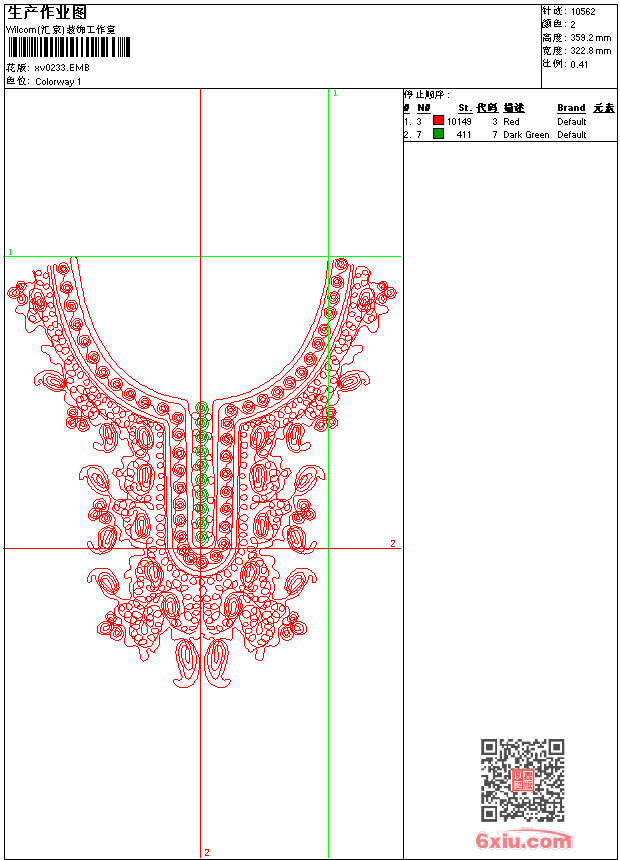Image resolution: width=620 pixels, height=860 pixels.
Task: Select stitch count 411 in Dark Green row
Action: (x=464, y=135)
